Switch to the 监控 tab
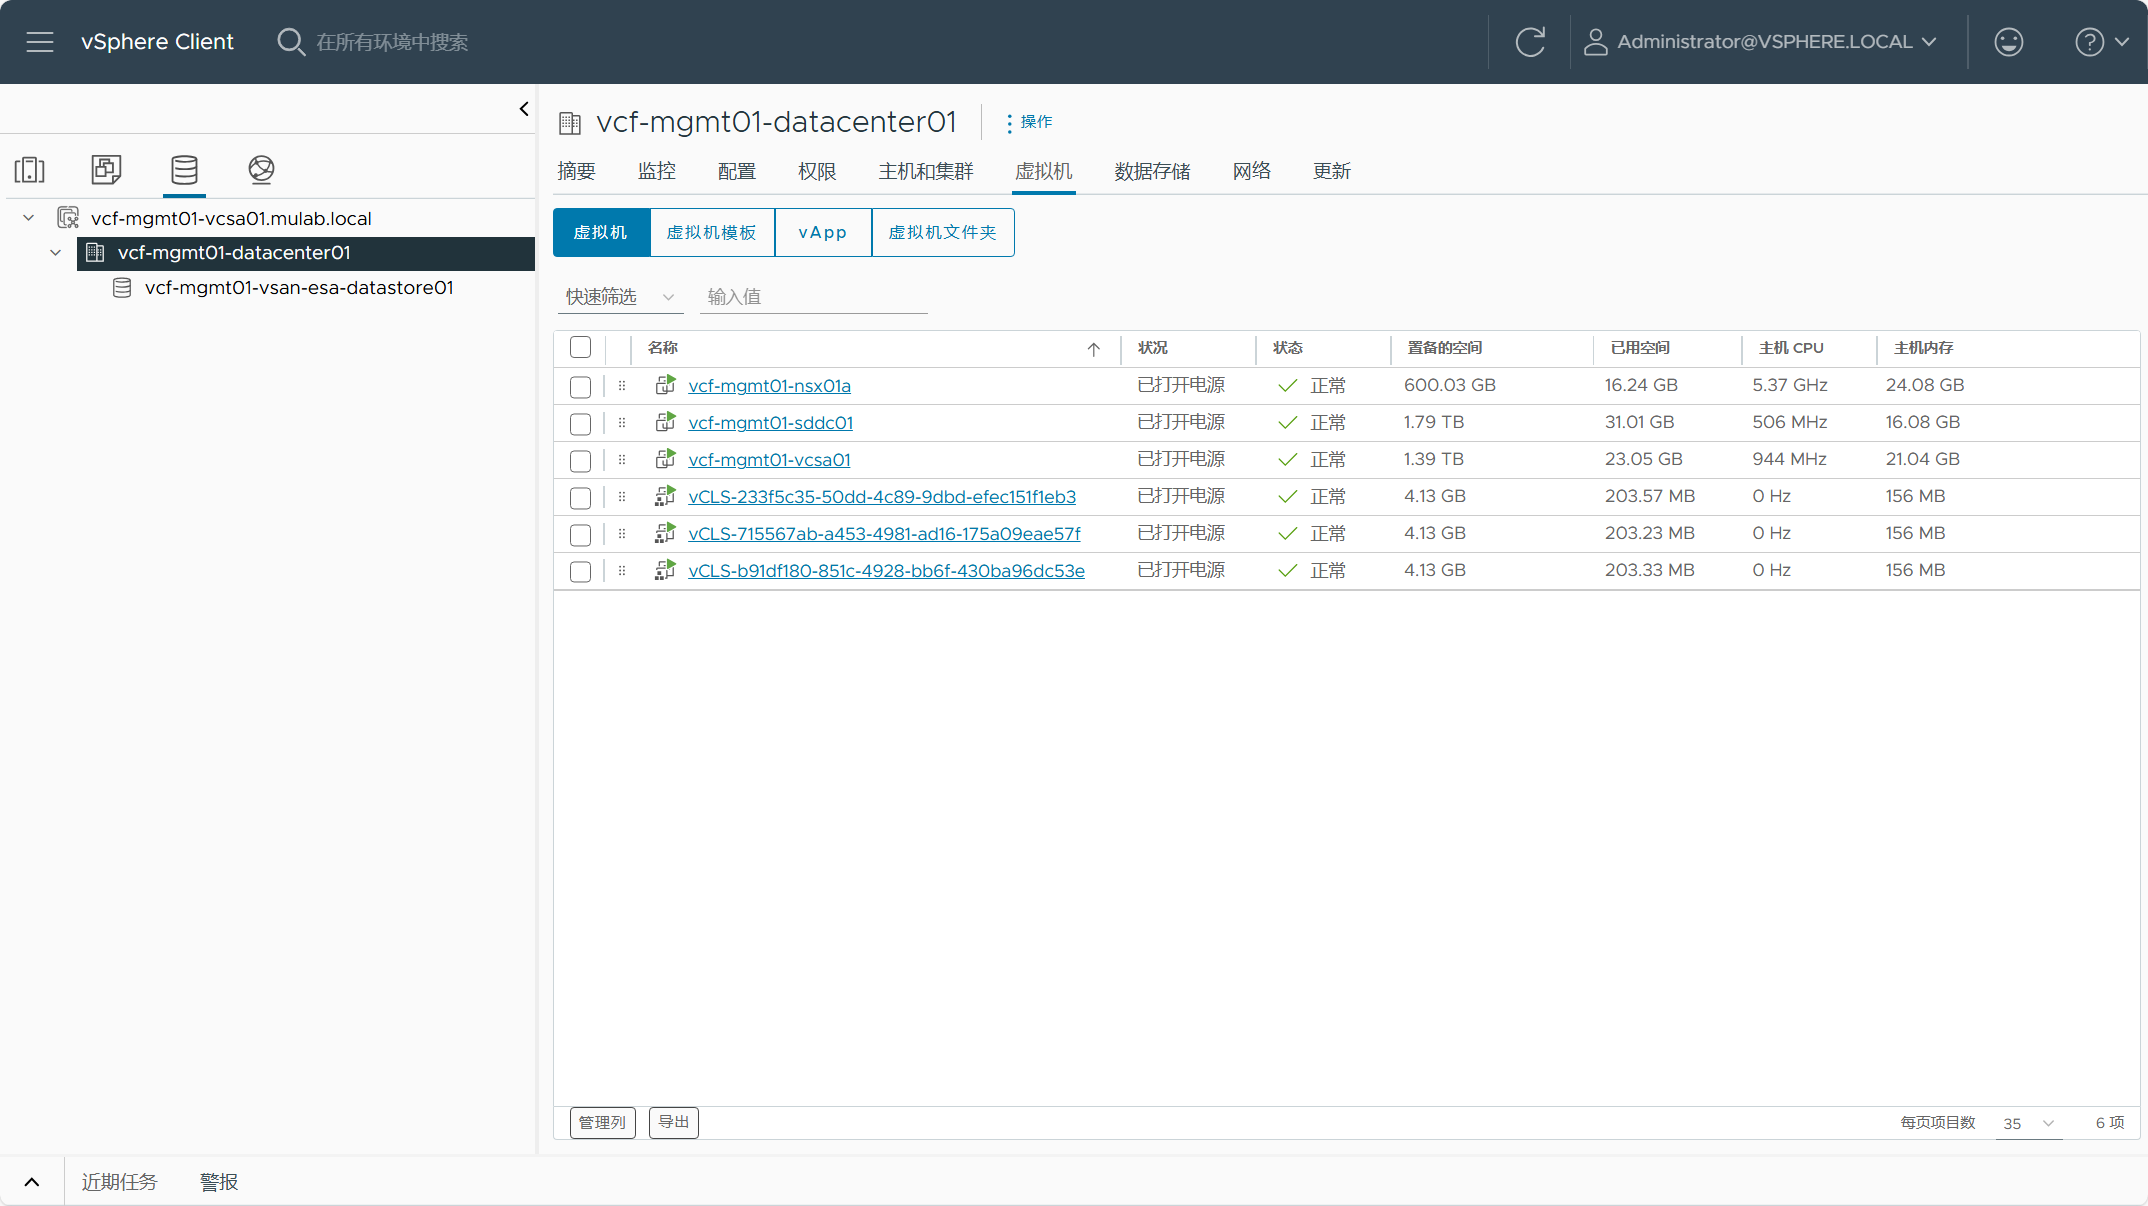2148x1206 pixels. tap(657, 171)
